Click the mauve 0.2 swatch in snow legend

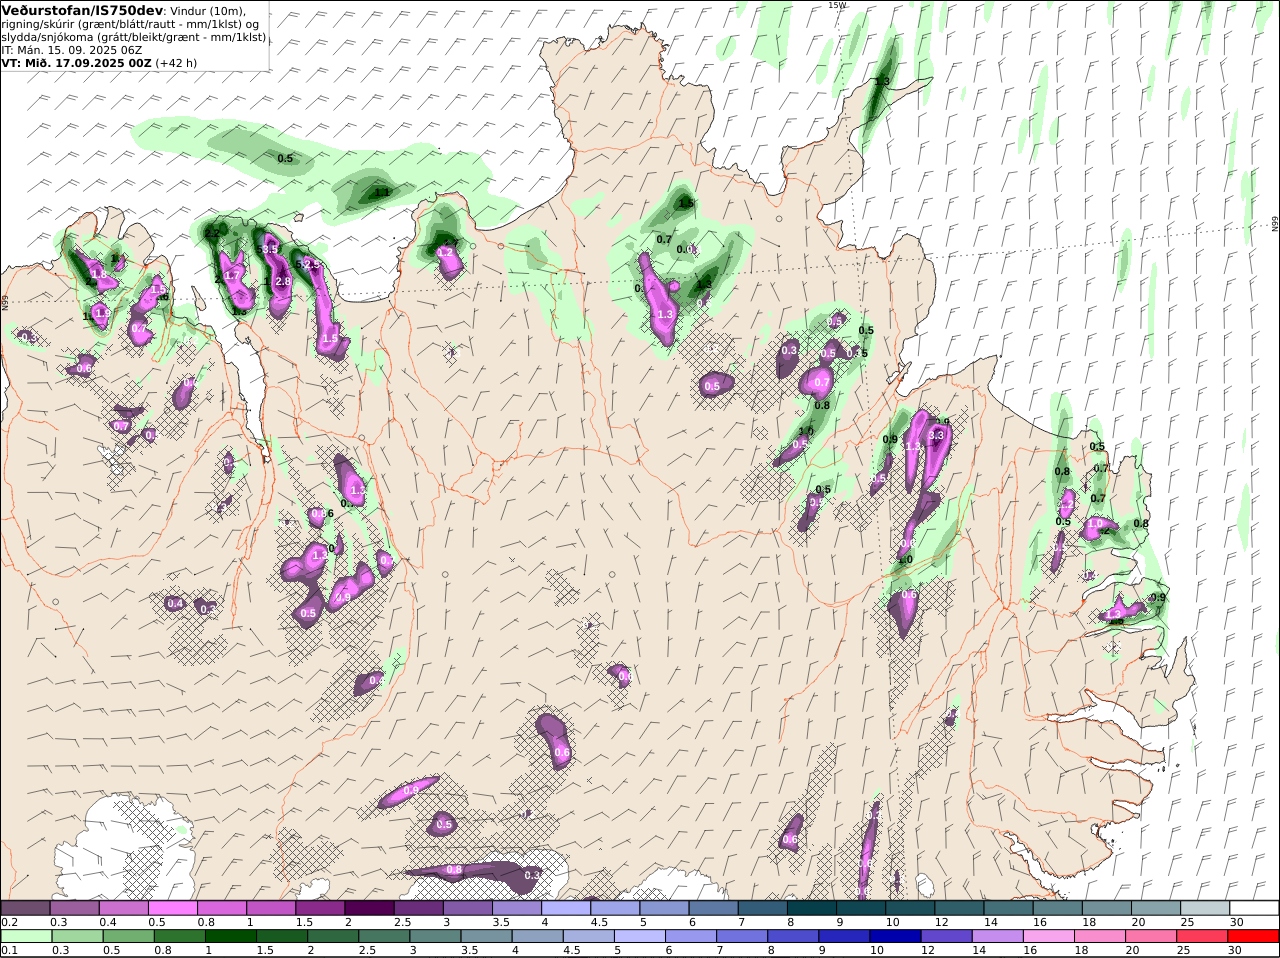coord(25,908)
